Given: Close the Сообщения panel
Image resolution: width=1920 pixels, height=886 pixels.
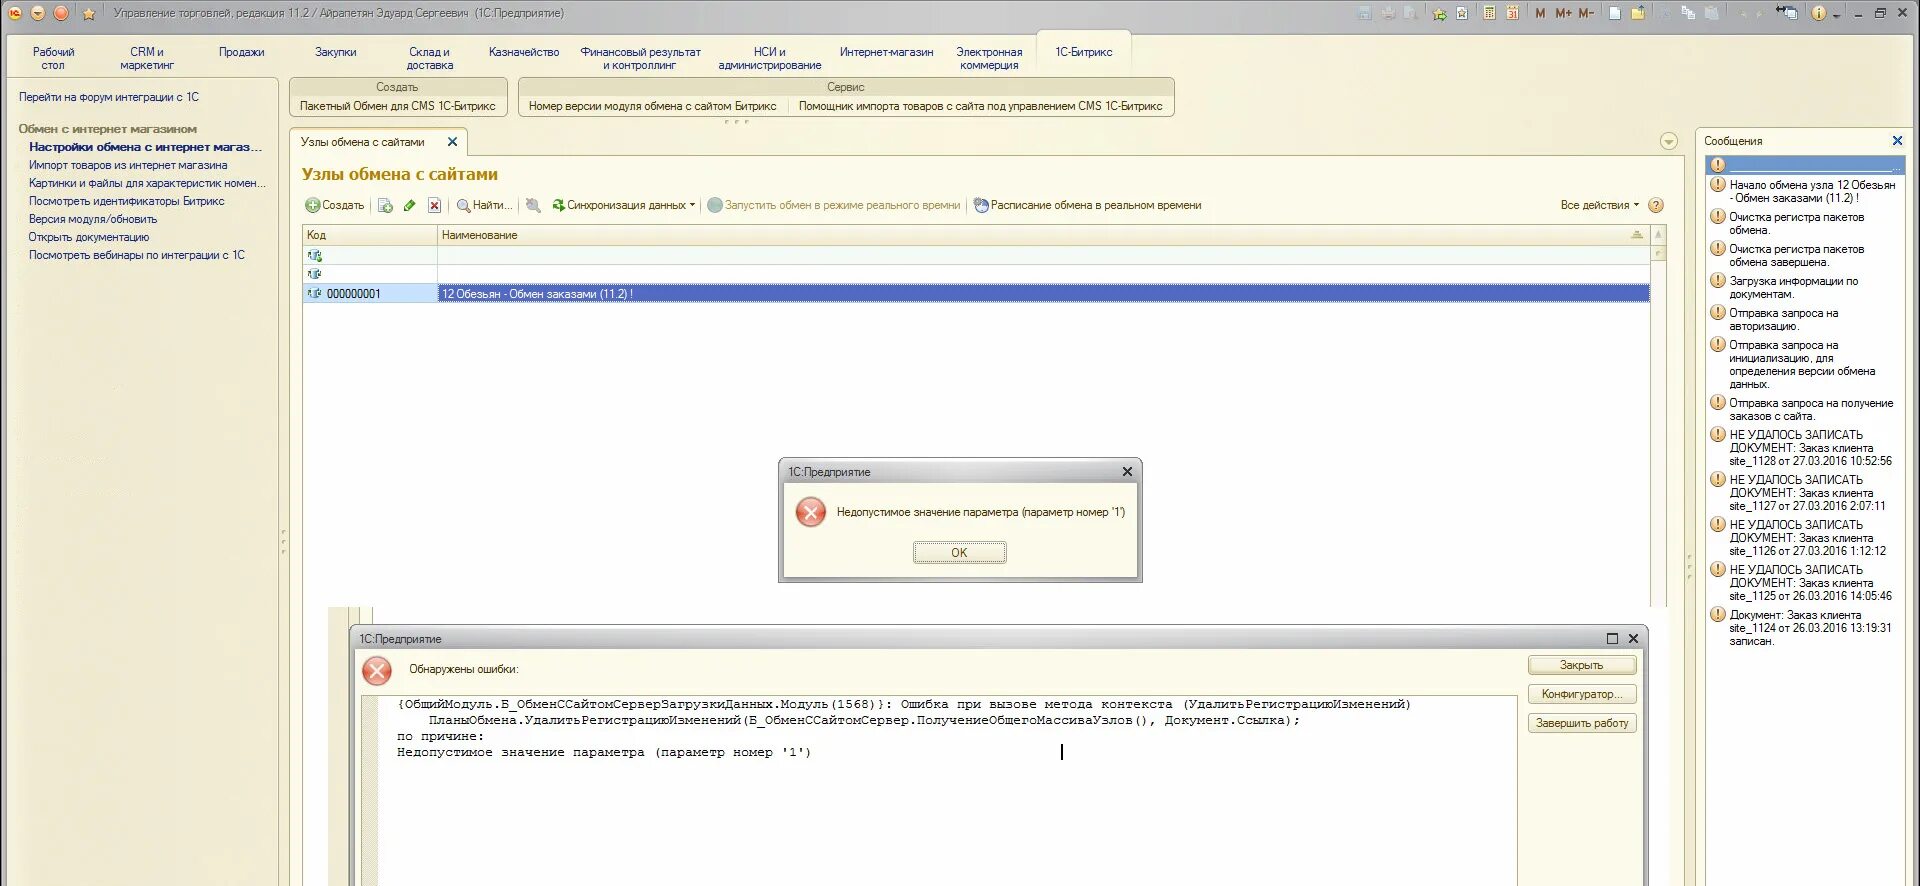Looking at the screenshot, I should point(1897,141).
